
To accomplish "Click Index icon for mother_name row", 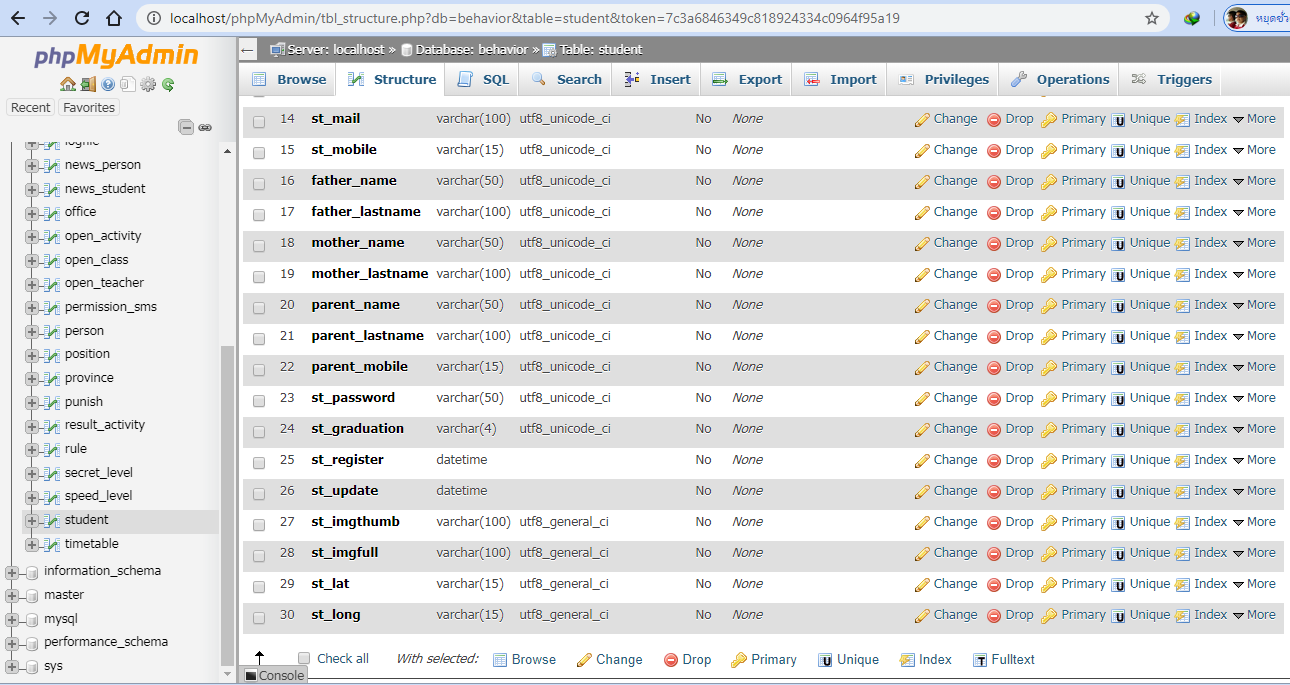I will pyautogui.click(x=1182, y=244).
